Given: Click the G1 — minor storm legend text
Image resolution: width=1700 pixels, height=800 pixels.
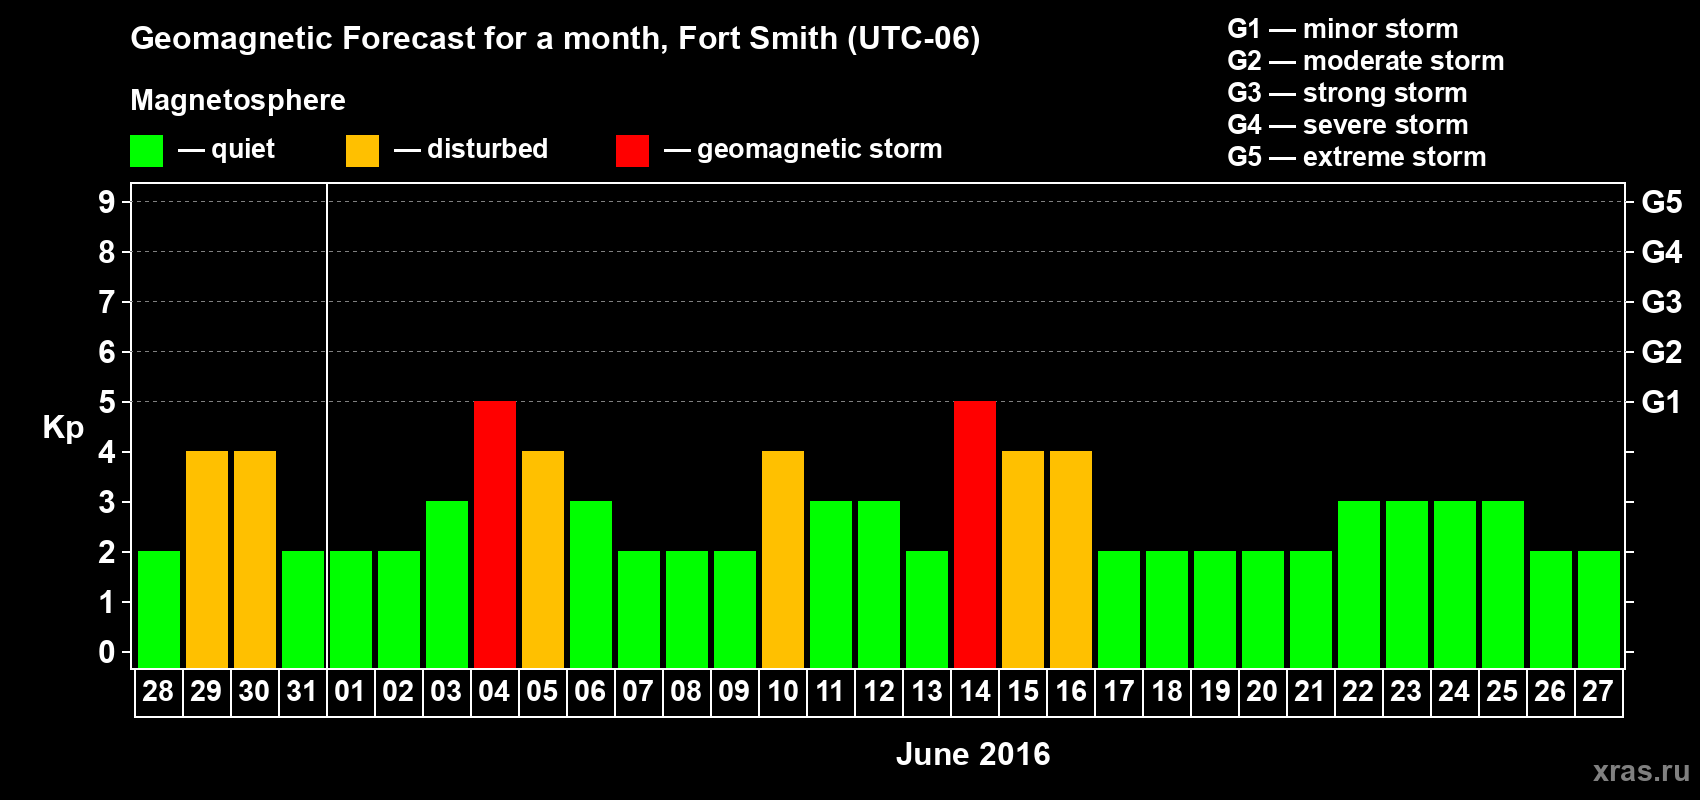Looking at the screenshot, I should 1343,29.
